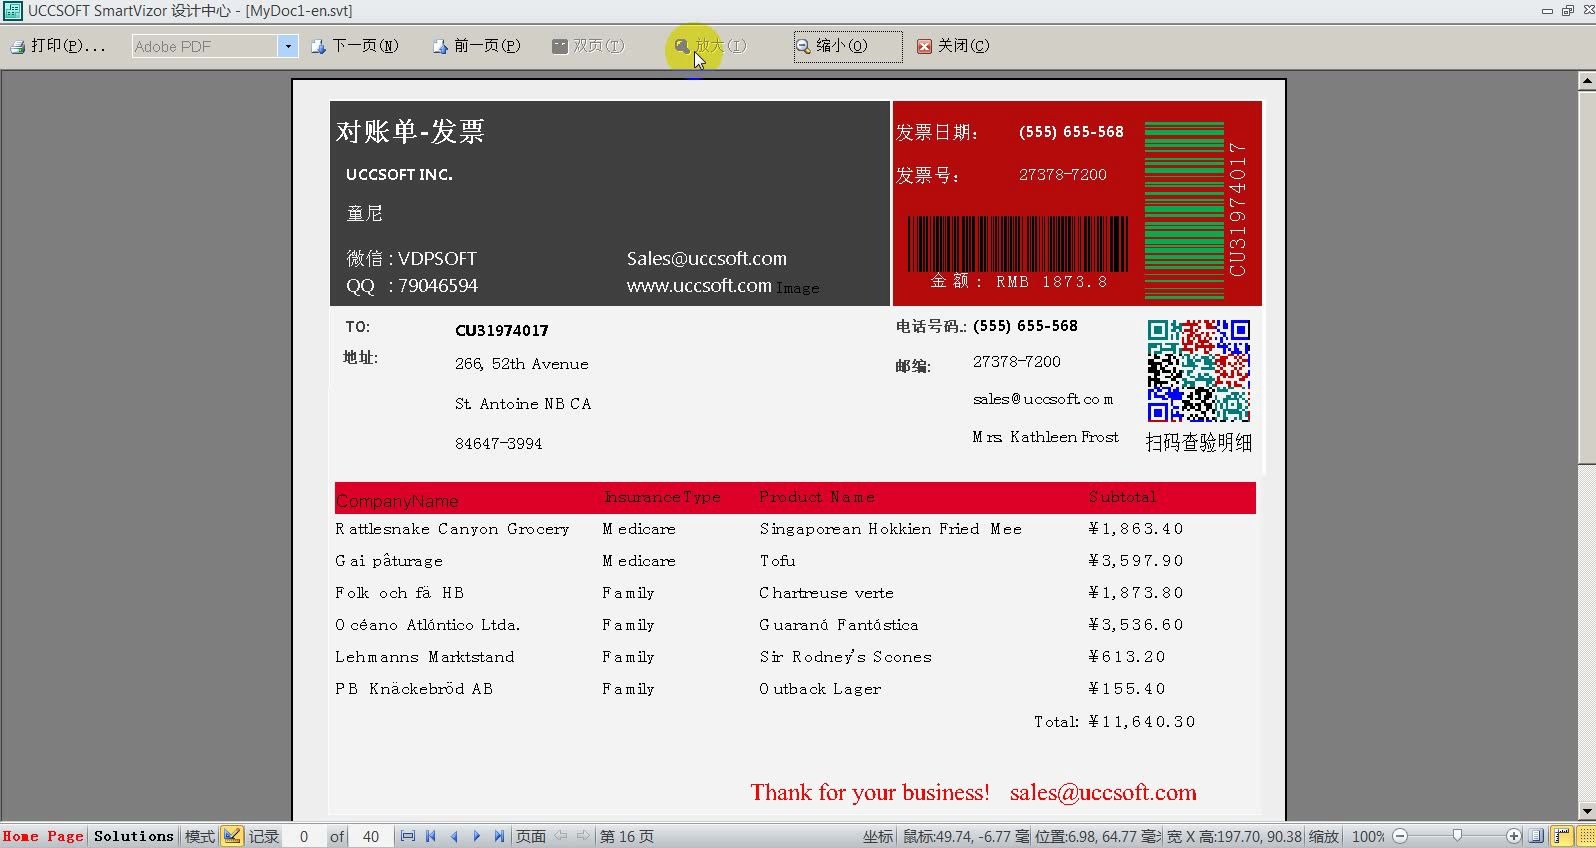This screenshot has width=1596, height=848.
Task: Click the ¥3,597.90 subtotal value
Action: tap(1136, 561)
